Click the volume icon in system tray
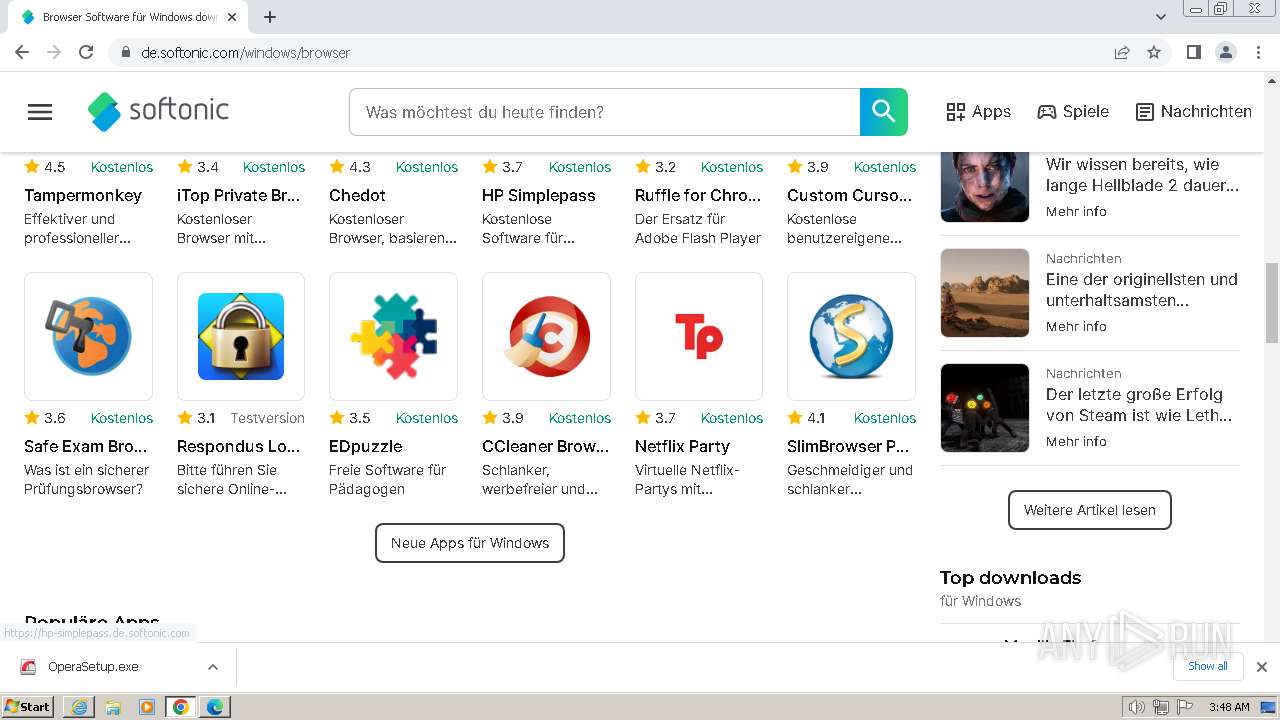Screen dimensions: 1280x720 1136,707
